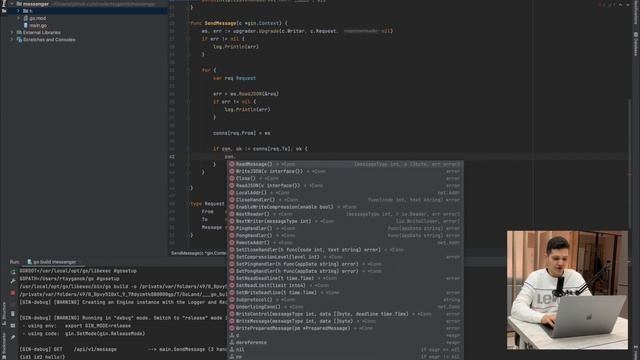The image size is (640, 360).
Task: Choose PingHandler() completion suggestion
Action: (345, 228)
